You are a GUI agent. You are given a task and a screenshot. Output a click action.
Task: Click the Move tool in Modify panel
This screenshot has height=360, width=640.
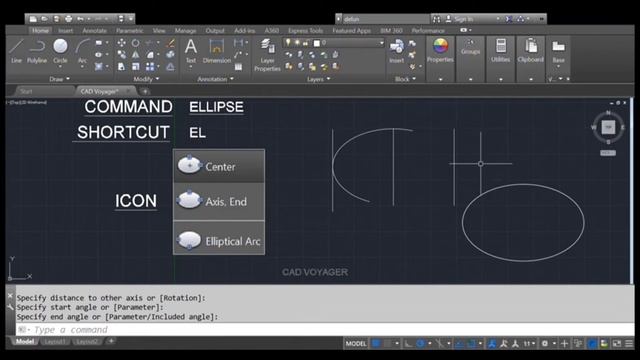121,42
